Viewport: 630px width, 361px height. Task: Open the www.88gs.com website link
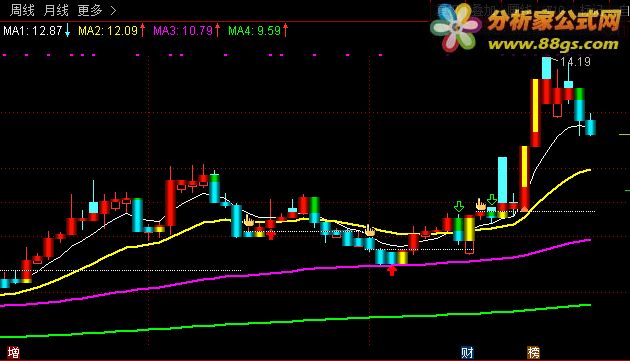[553, 44]
